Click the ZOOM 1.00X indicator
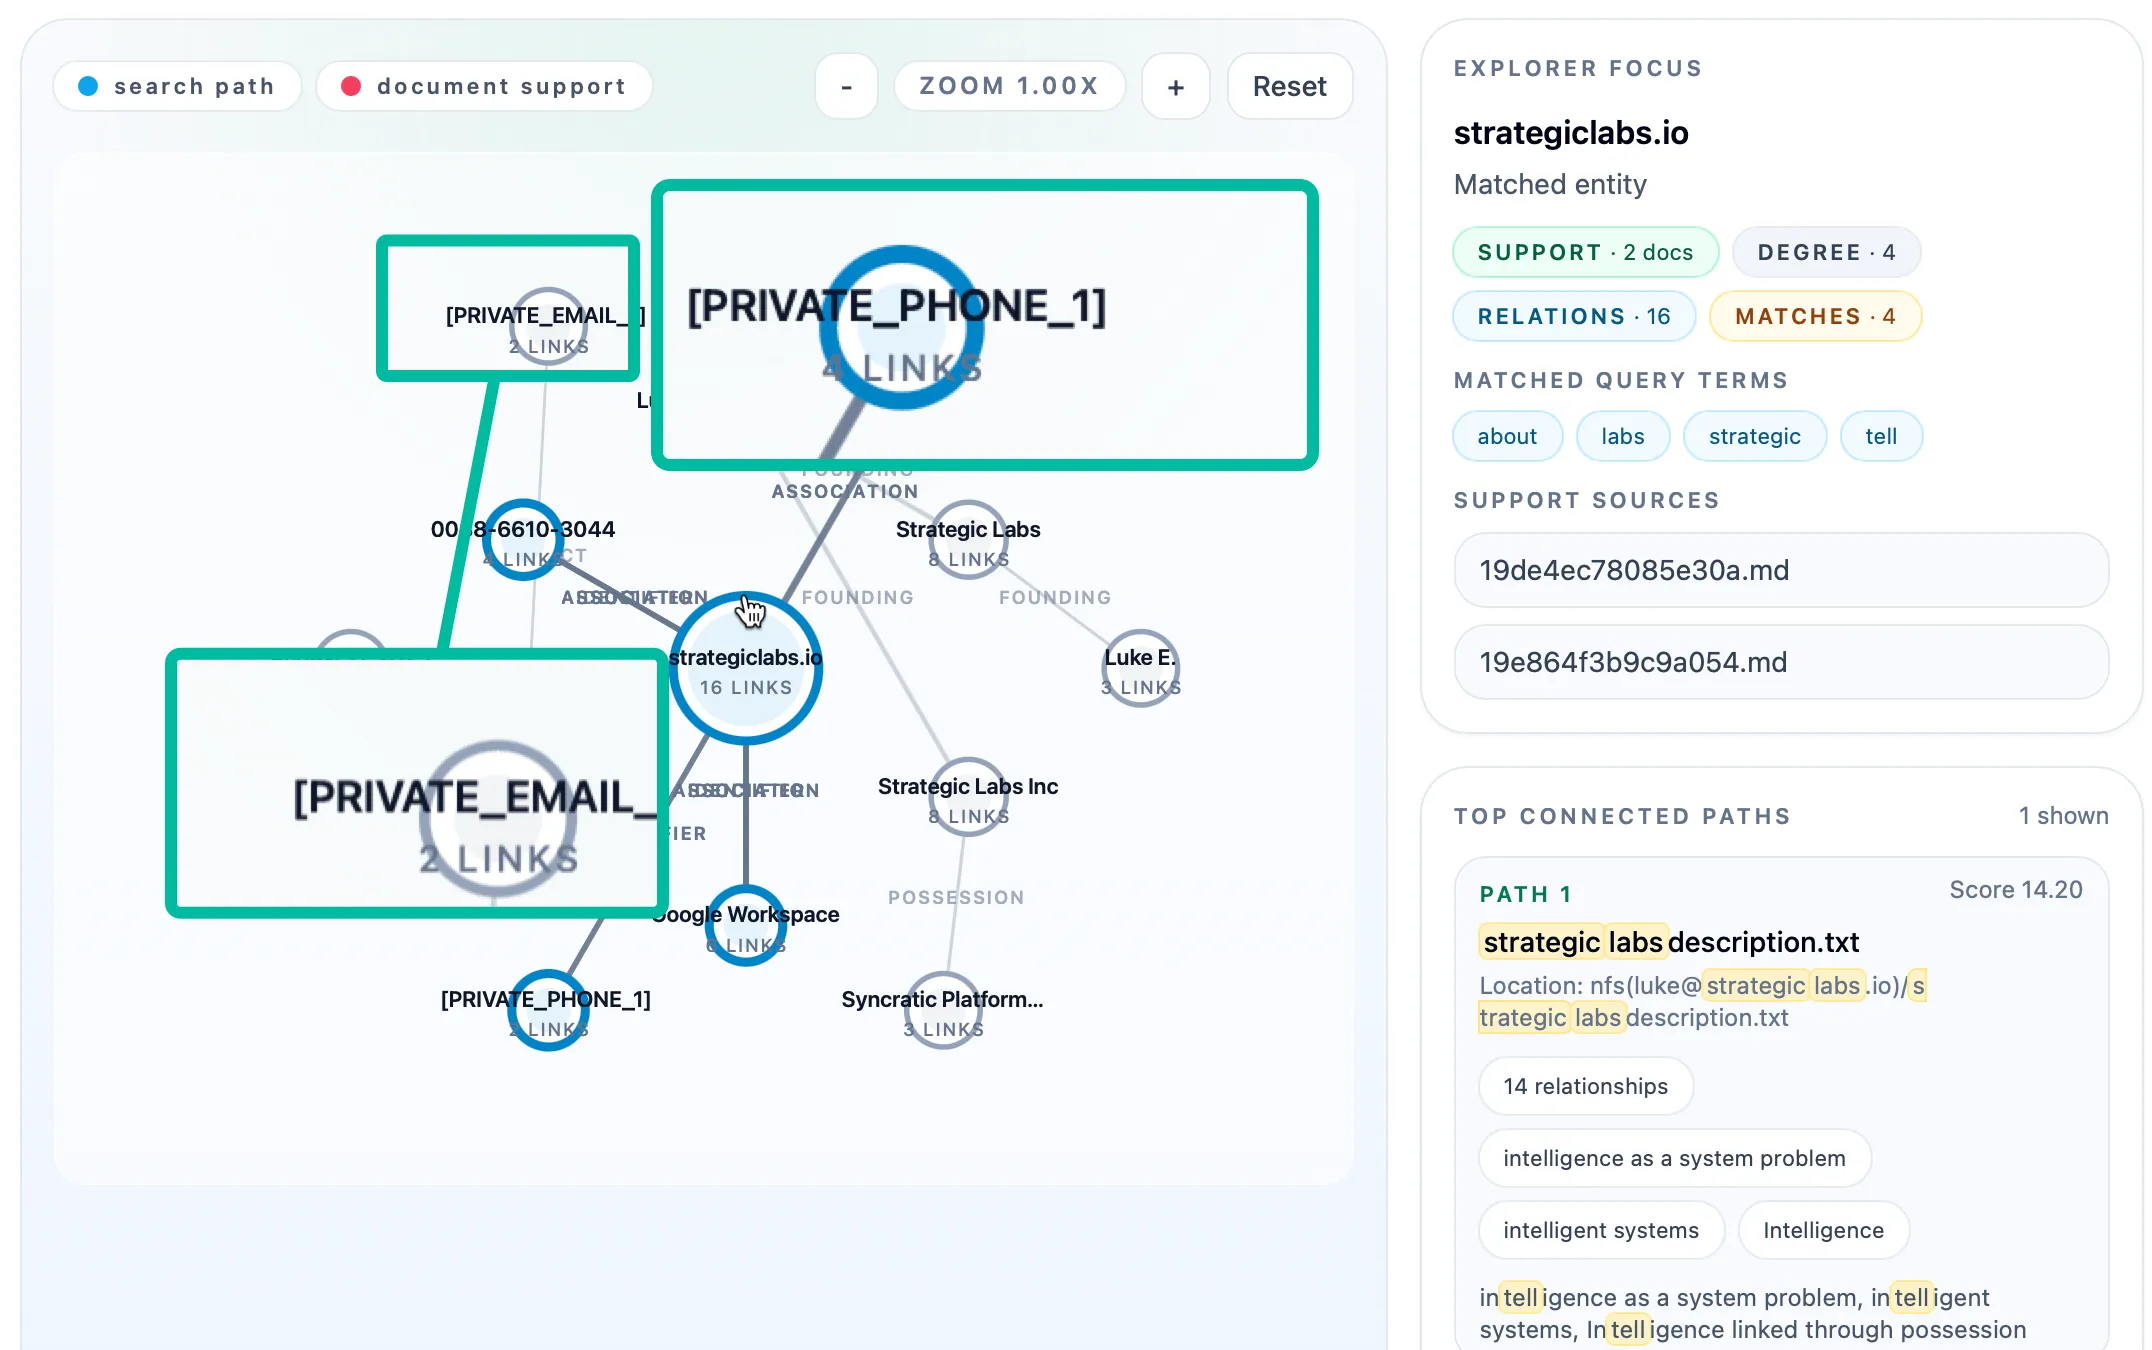 (1009, 86)
